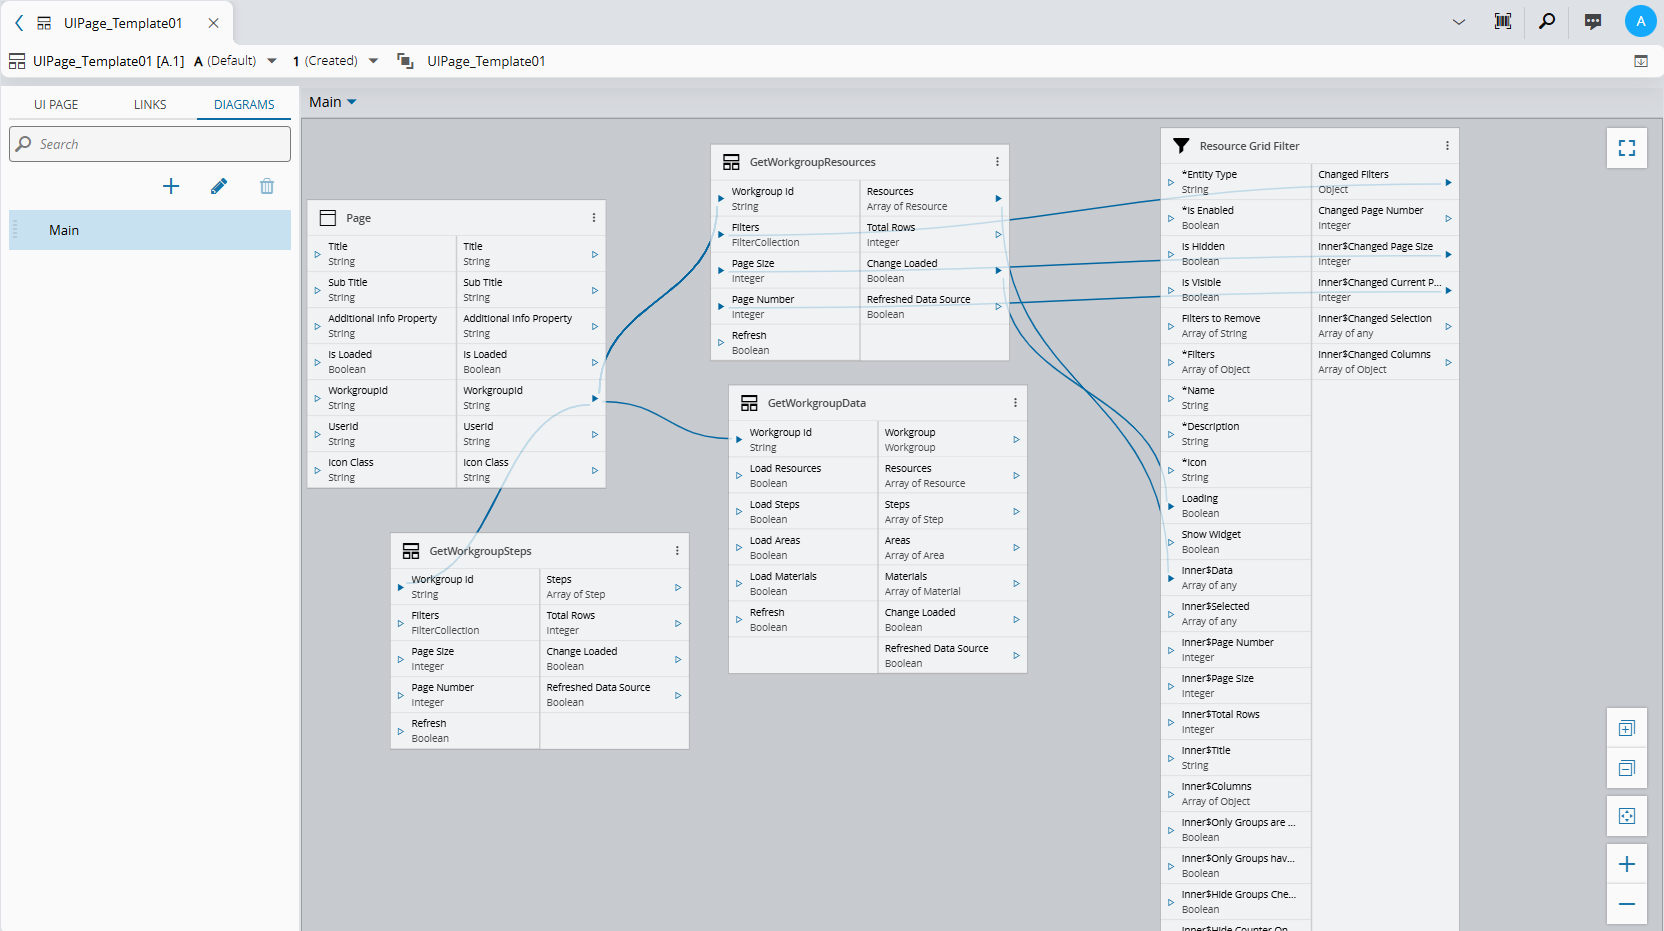
Task: Click Icon Class input in Page node
Action: (x=382, y=470)
